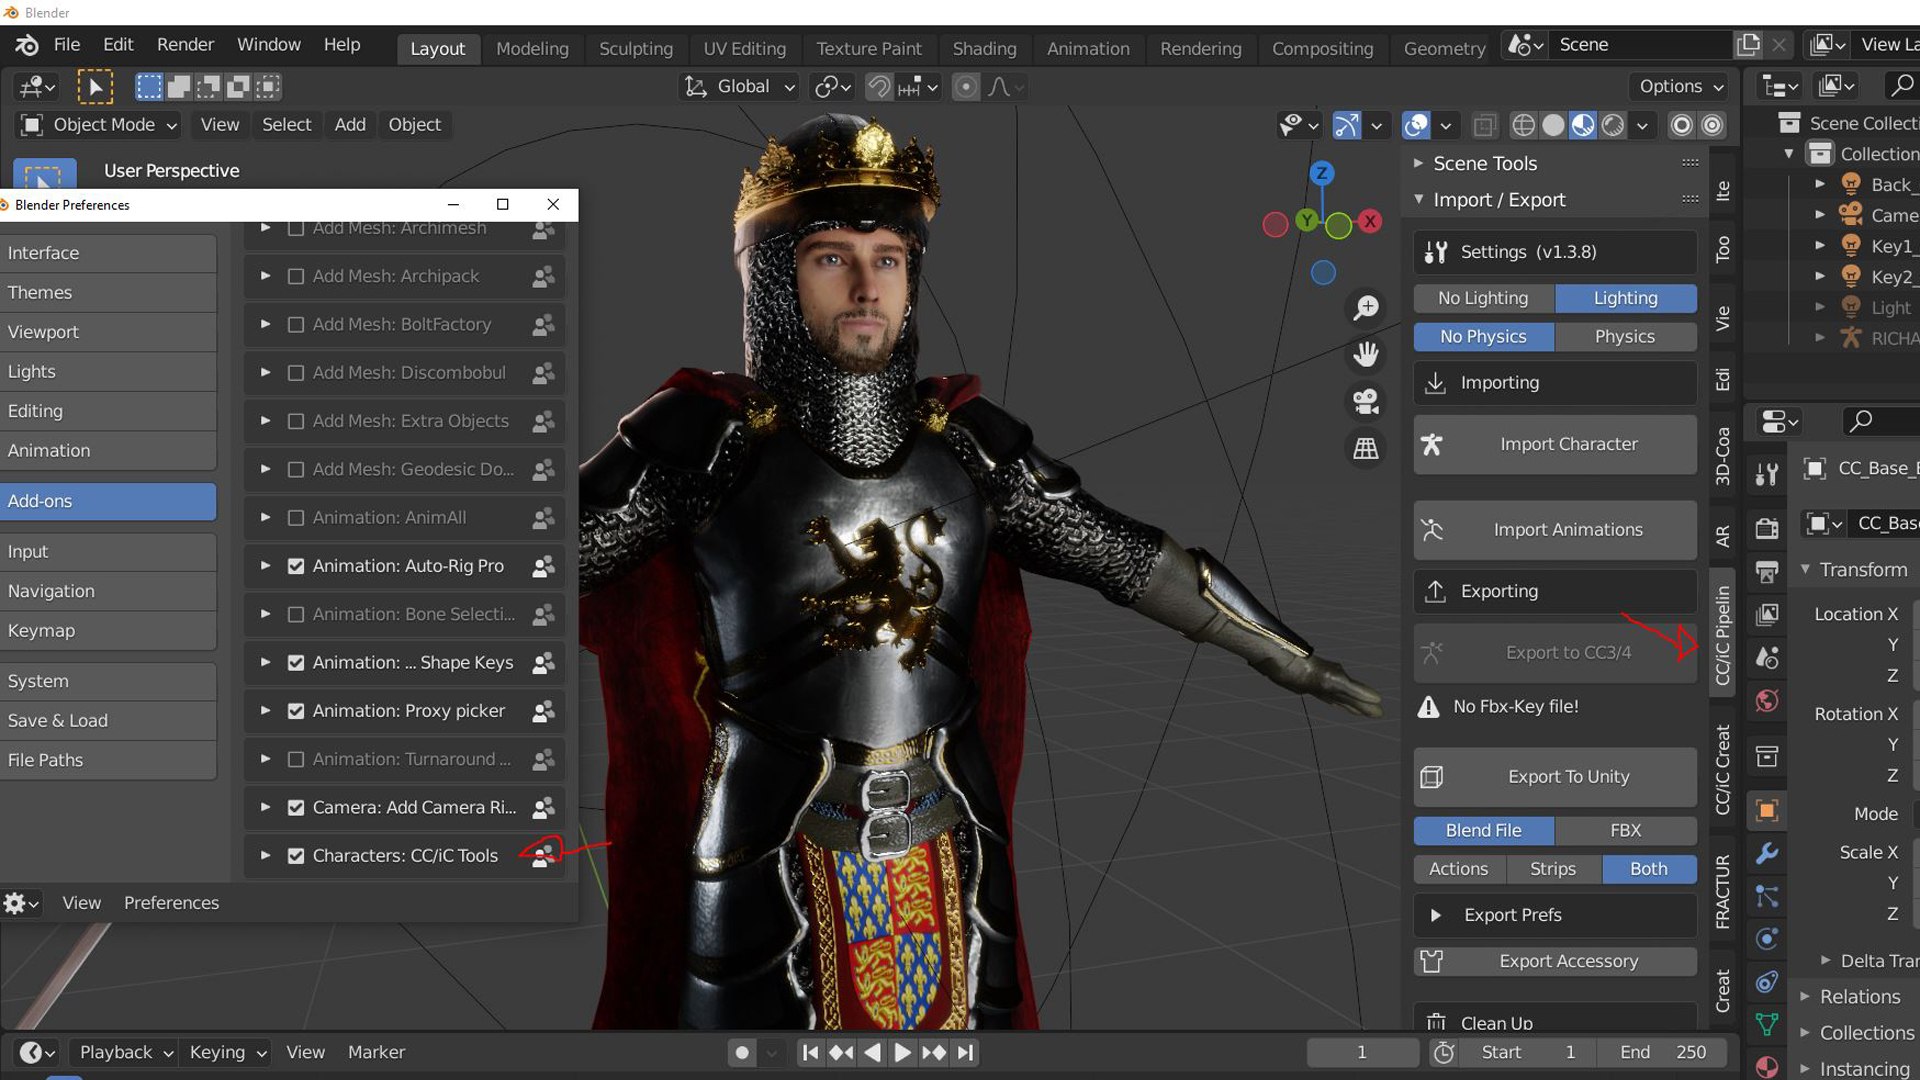Open Render properties tab icon
The height and width of the screenshot is (1080, 1920).
1767,528
